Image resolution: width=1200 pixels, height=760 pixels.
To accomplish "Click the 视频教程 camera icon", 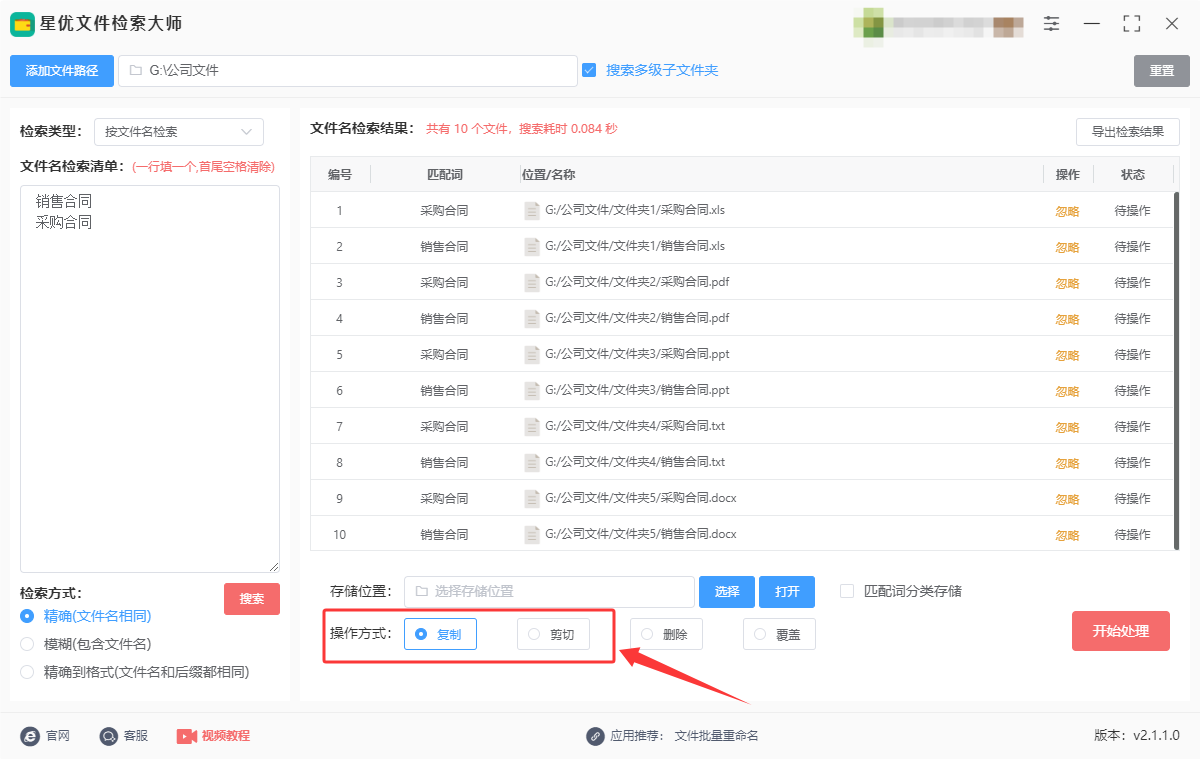I will 187,736.
